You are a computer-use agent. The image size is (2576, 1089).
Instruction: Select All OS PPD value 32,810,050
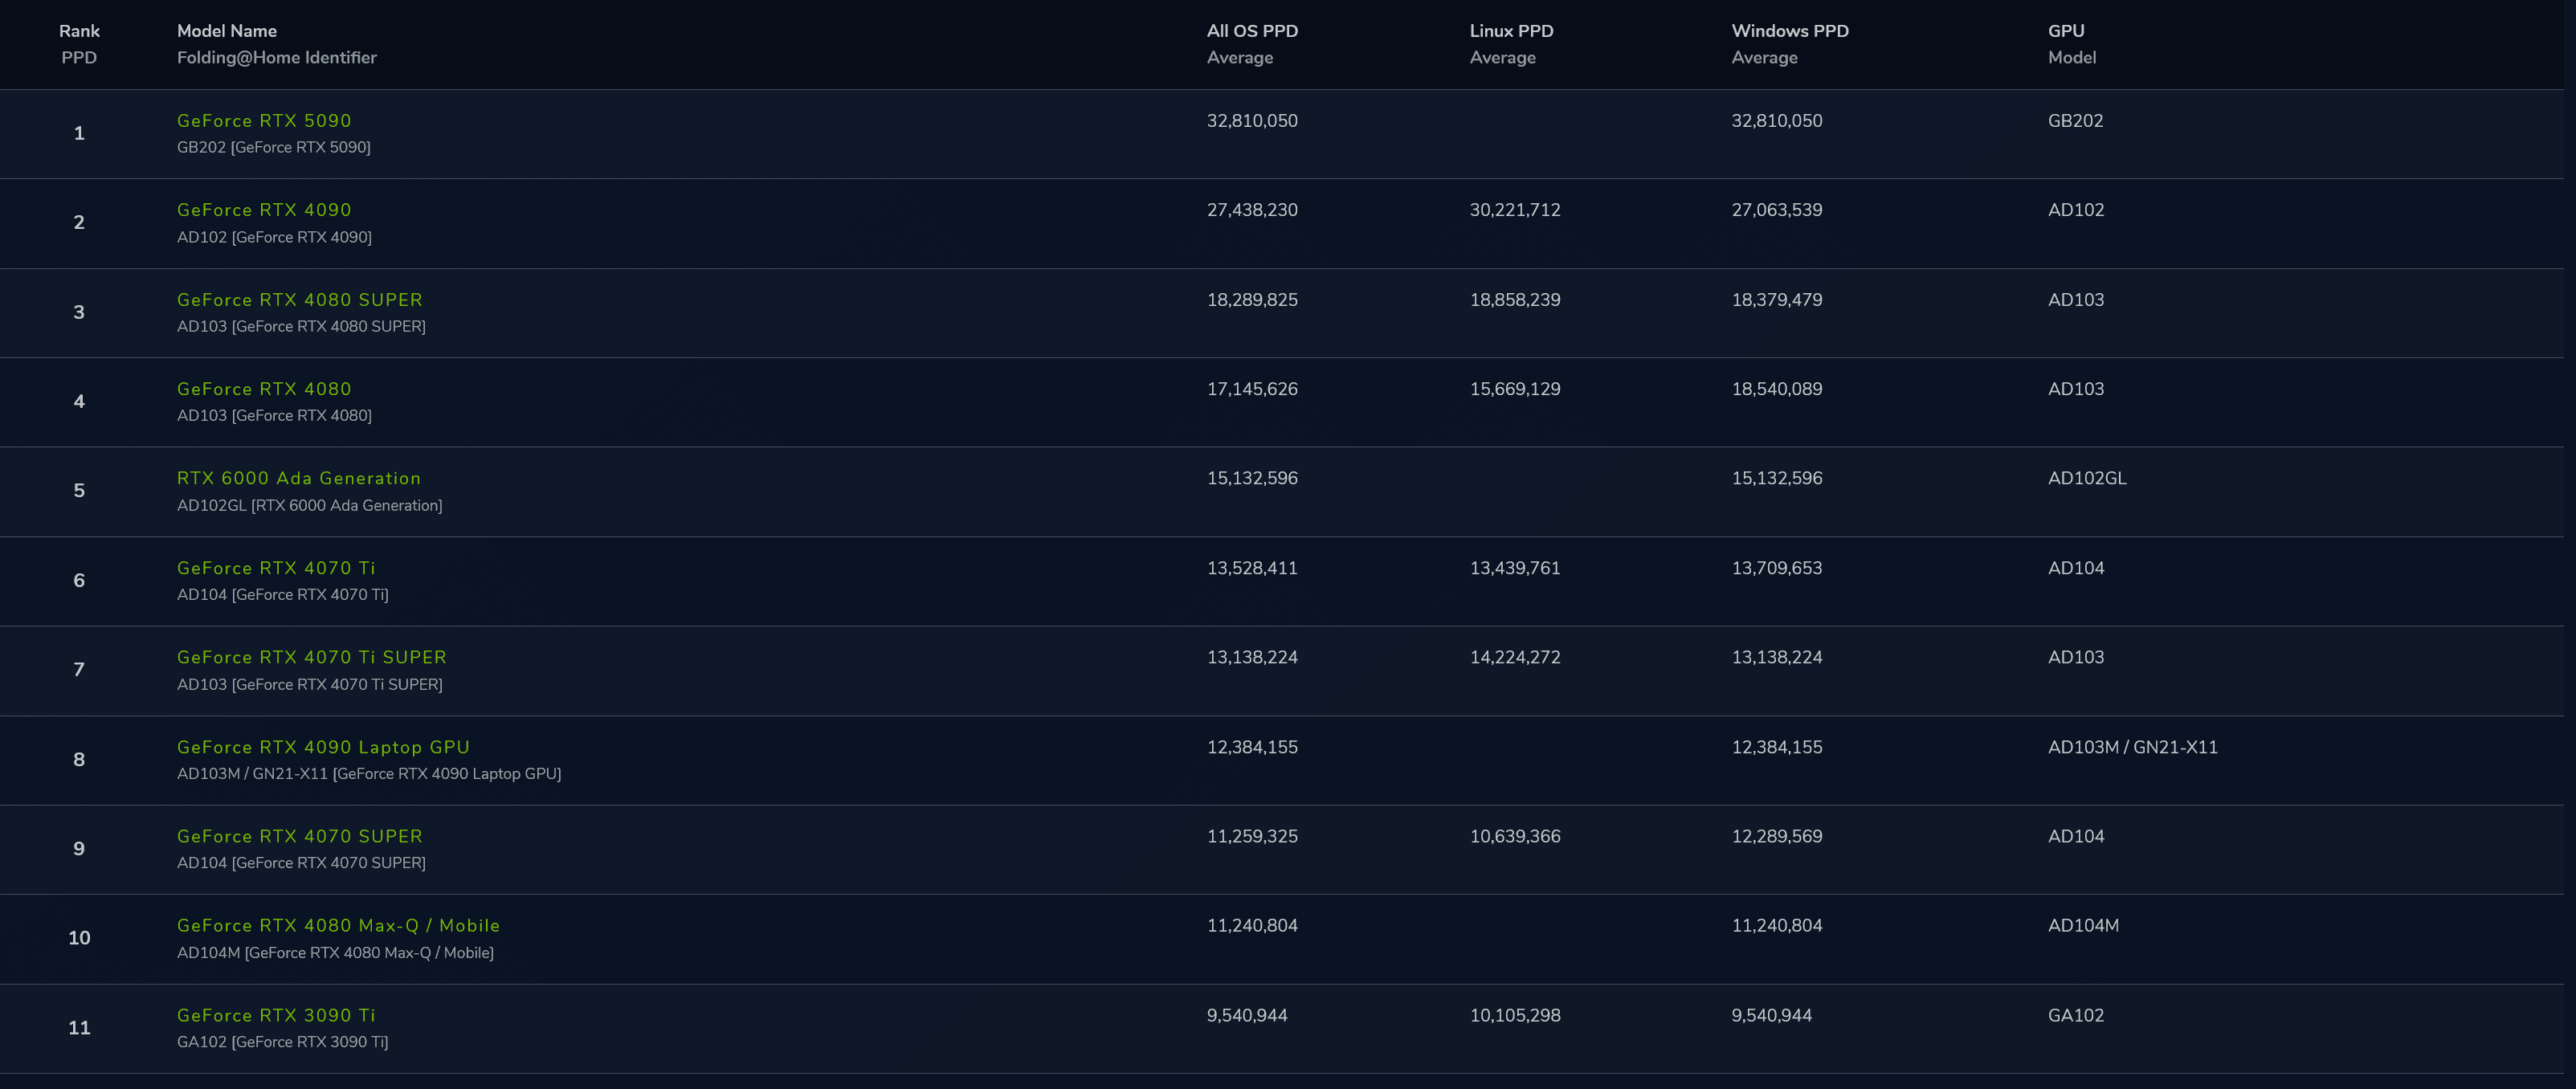click(1252, 121)
